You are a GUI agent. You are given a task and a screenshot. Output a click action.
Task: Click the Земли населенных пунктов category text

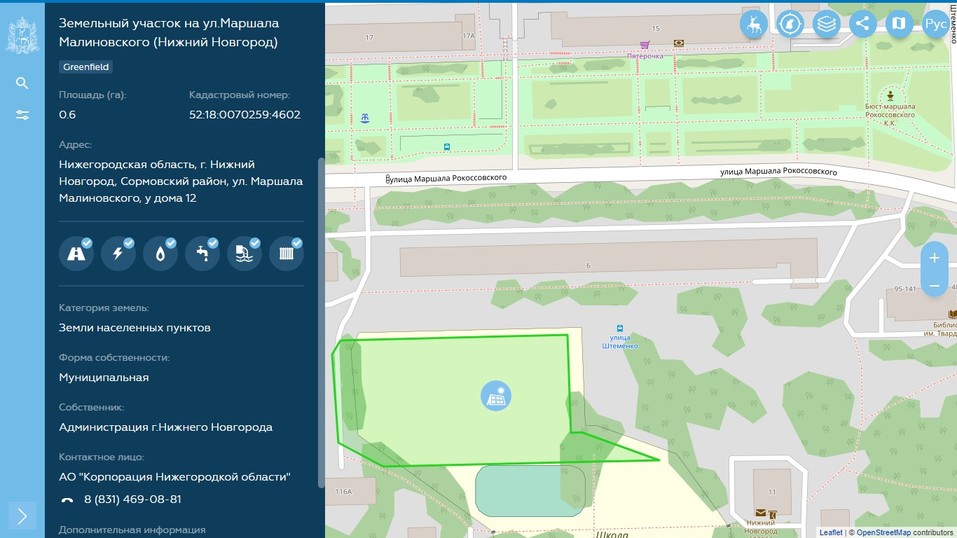[134, 328]
